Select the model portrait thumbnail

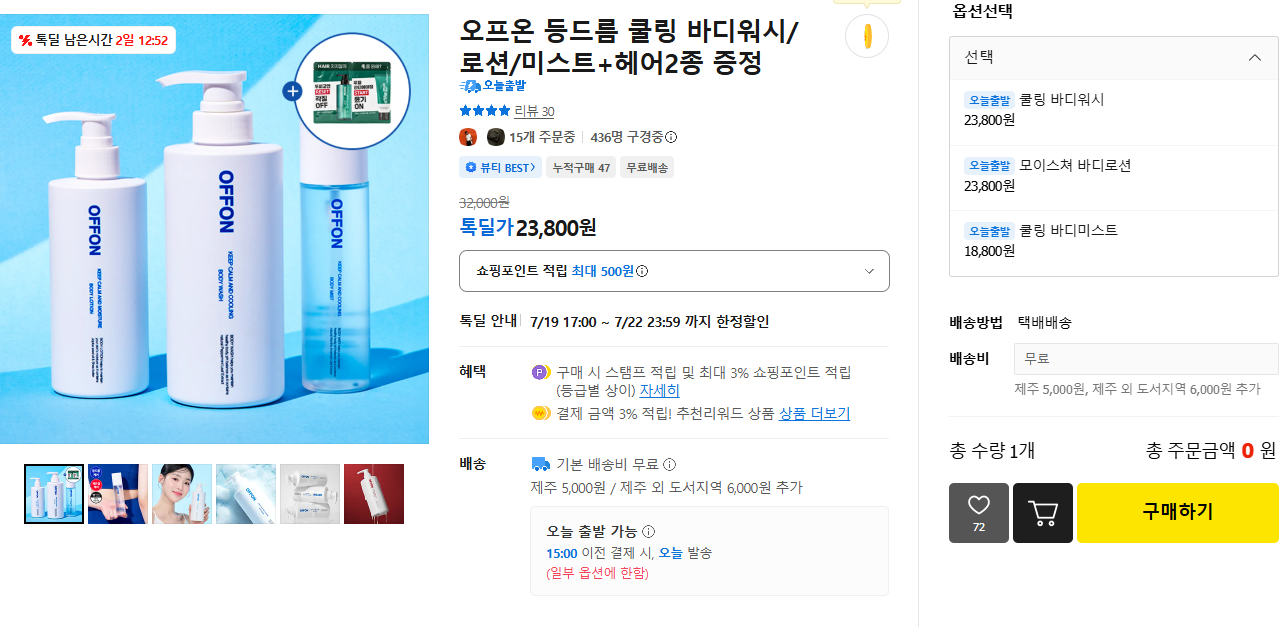[182, 494]
